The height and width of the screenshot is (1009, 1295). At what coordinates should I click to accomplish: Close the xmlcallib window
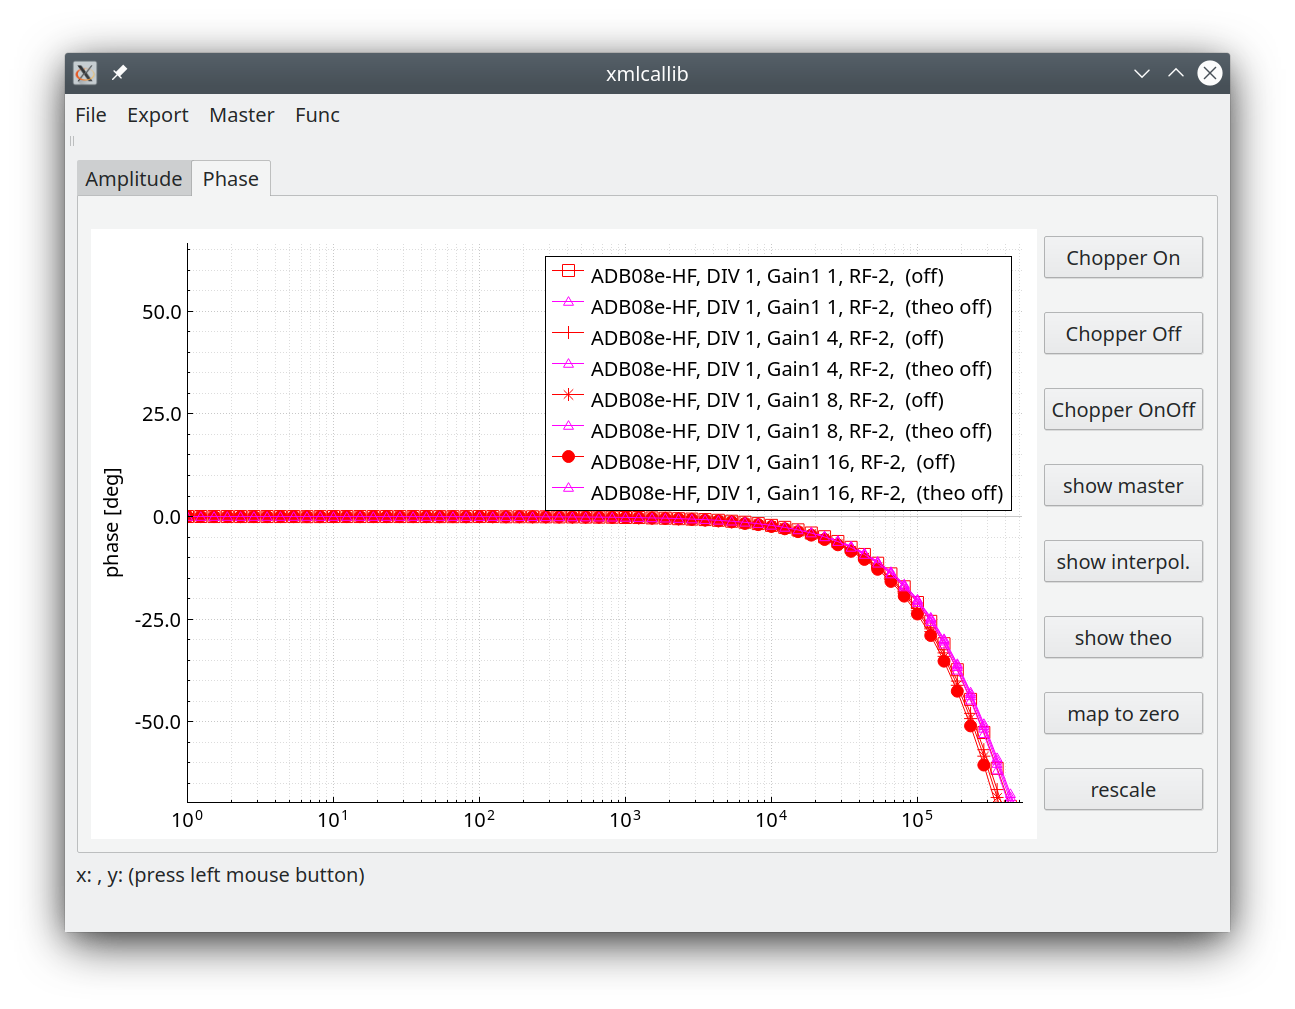pyautogui.click(x=1210, y=73)
